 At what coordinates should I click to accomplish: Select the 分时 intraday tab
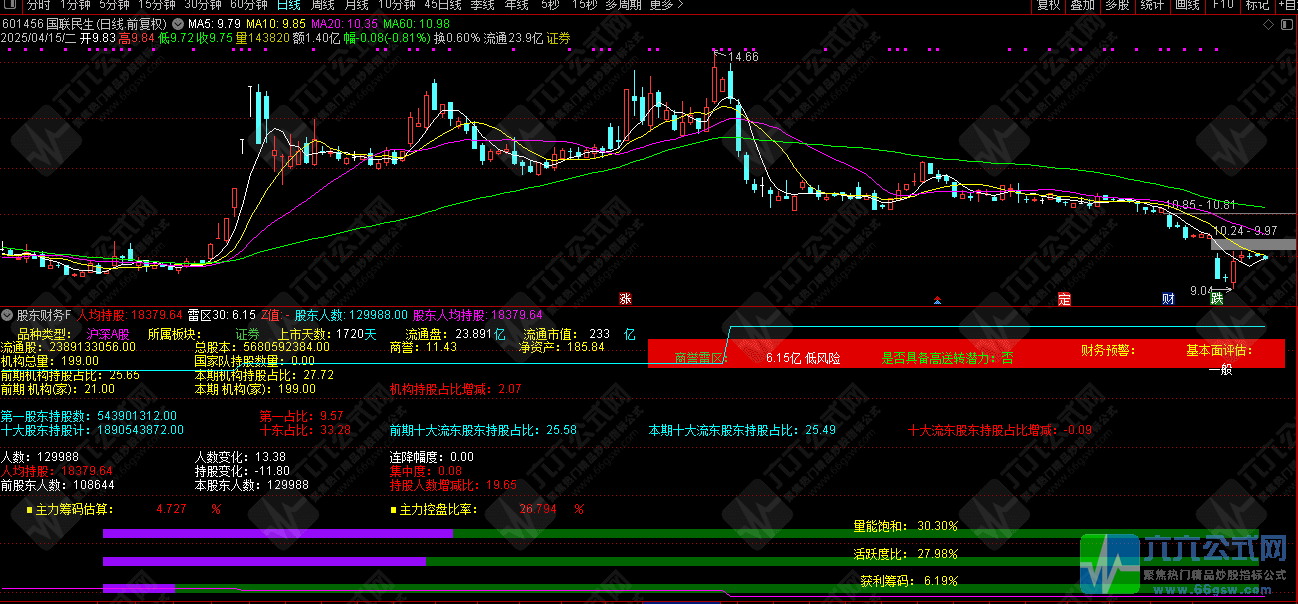point(38,5)
